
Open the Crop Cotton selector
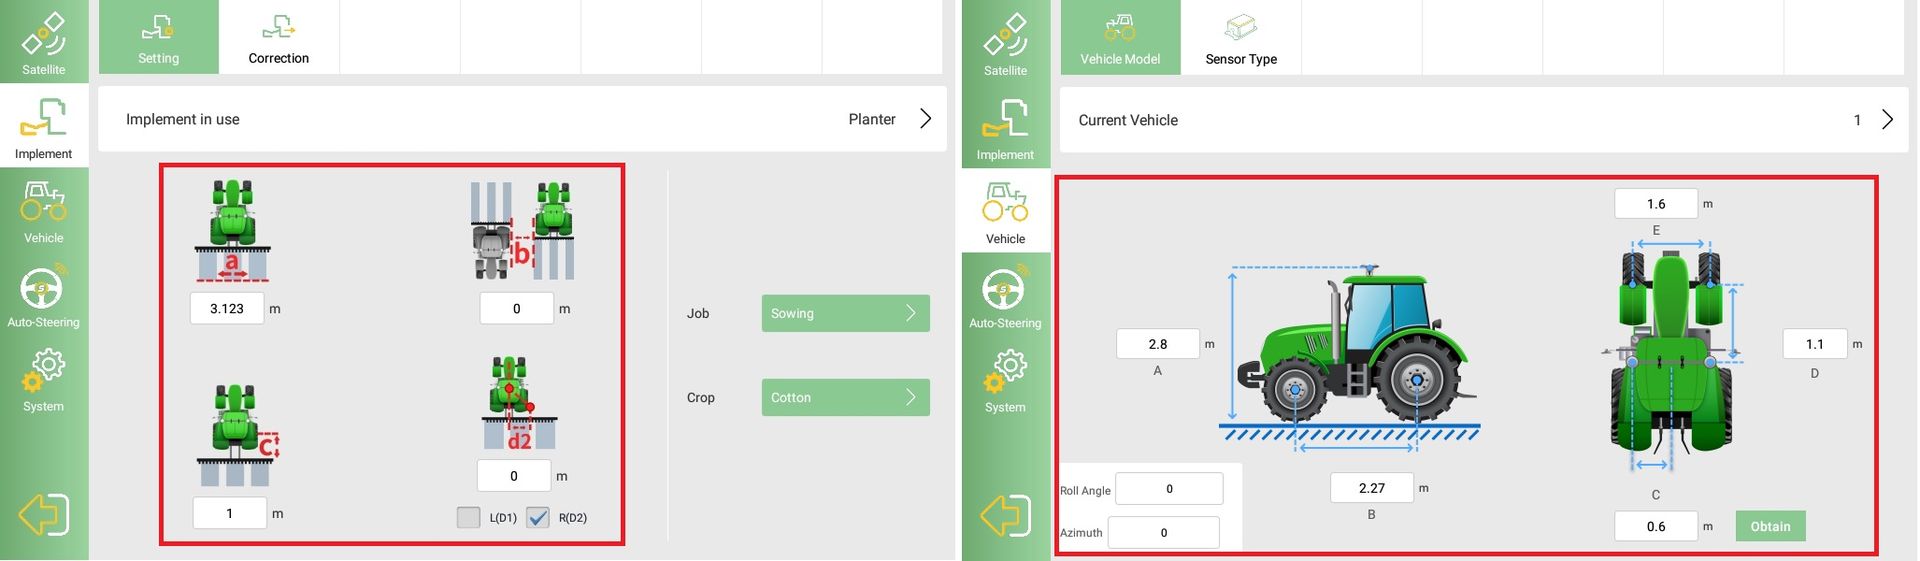[845, 397]
